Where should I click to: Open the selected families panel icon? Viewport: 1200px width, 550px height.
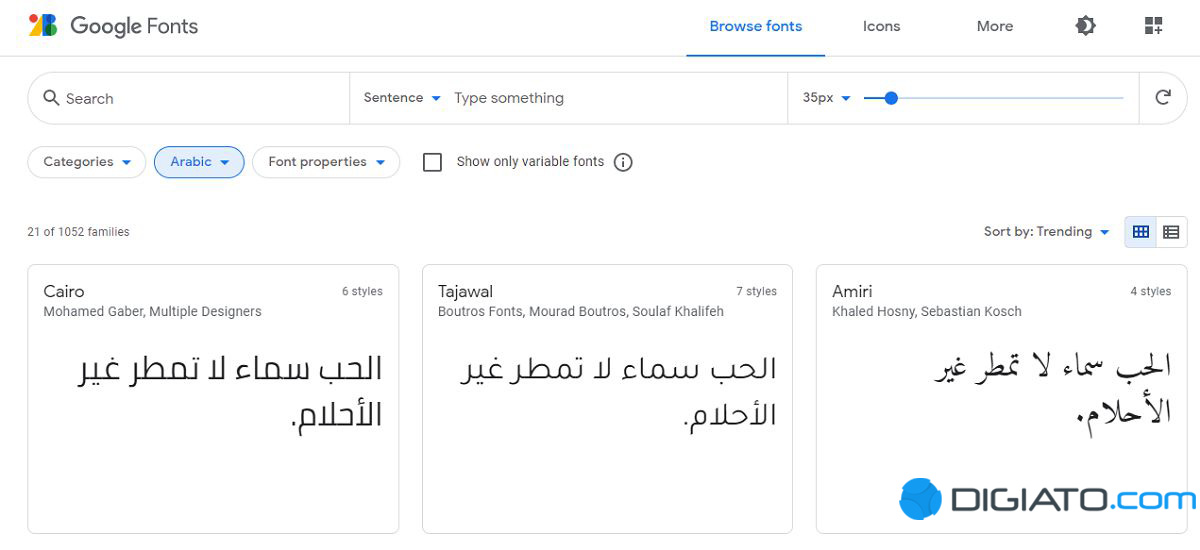1153,27
